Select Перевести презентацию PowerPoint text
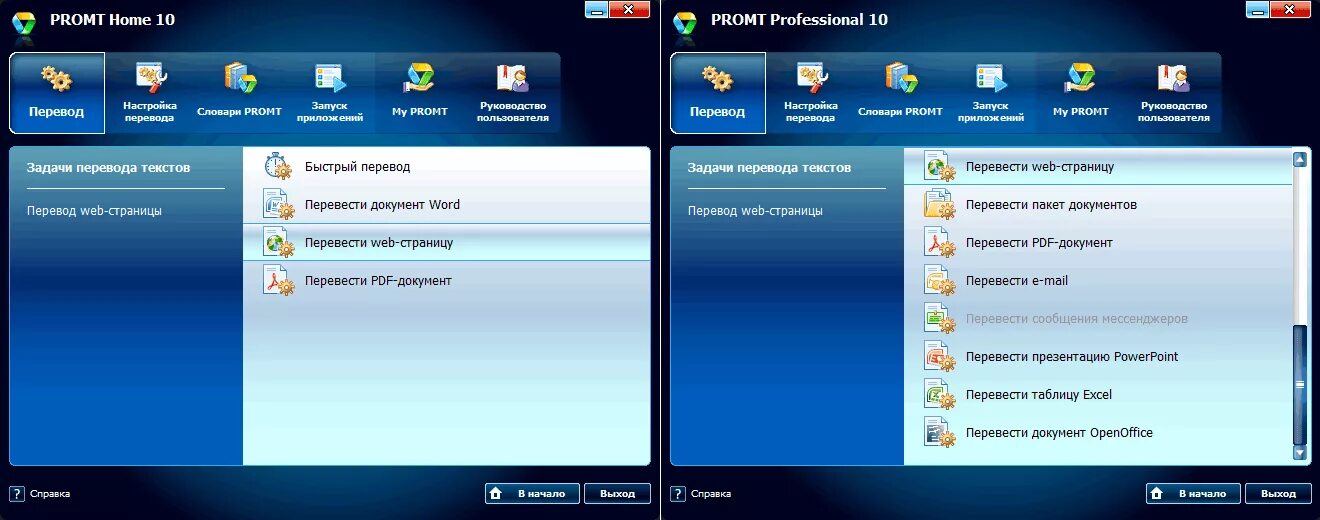Viewport: 1320px width, 520px height. point(1072,357)
